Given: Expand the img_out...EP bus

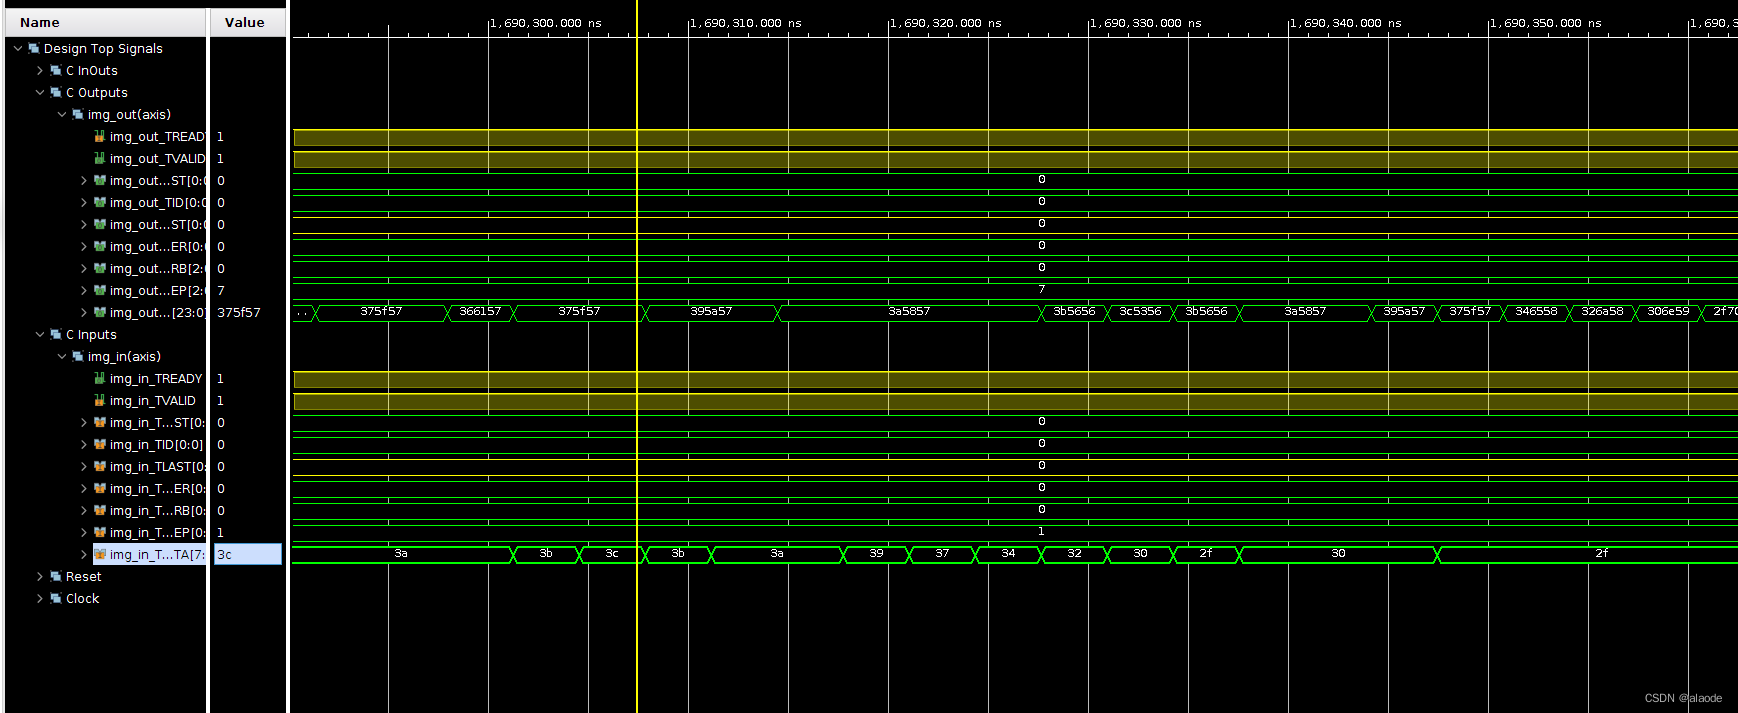Looking at the screenshot, I should point(84,290).
